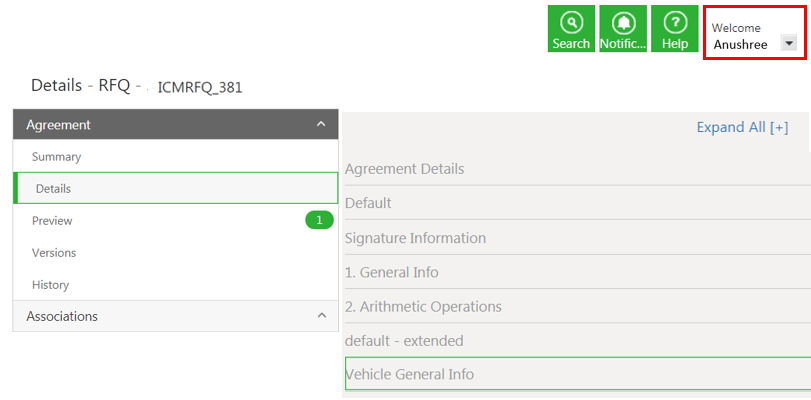This screenshot has height=400, width=811.
Task: Collapse the Associations panel chevron
Action: click(320, 316)
